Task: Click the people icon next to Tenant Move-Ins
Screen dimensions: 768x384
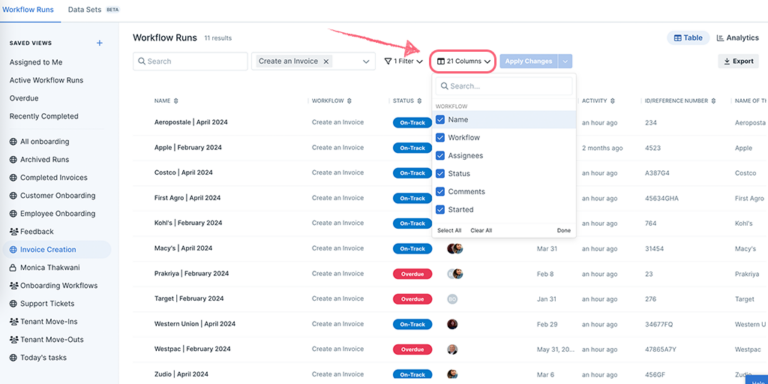Action: tap(13, 322)
